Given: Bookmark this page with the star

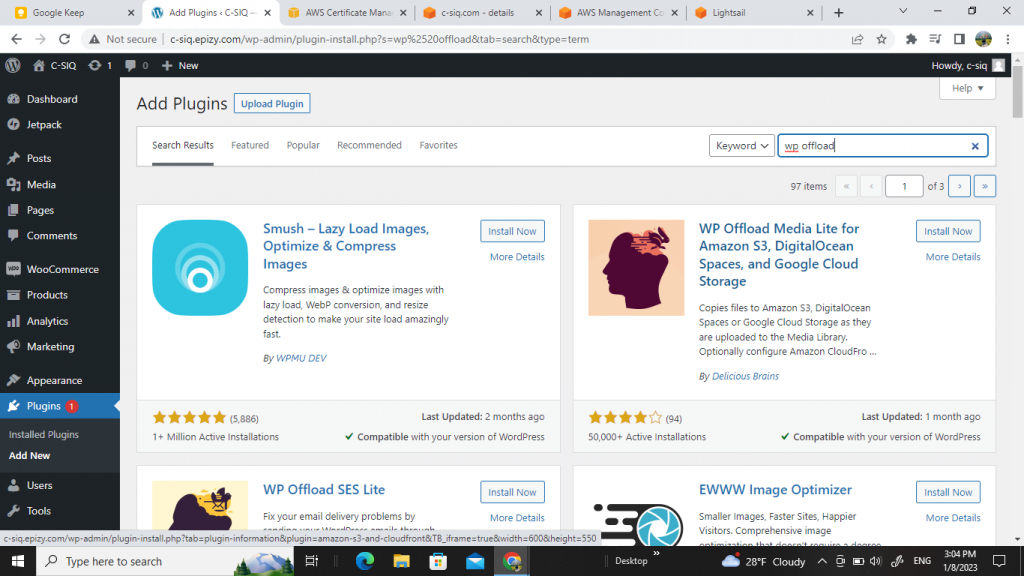Looking at the screenshot, I should pos(882,39).
